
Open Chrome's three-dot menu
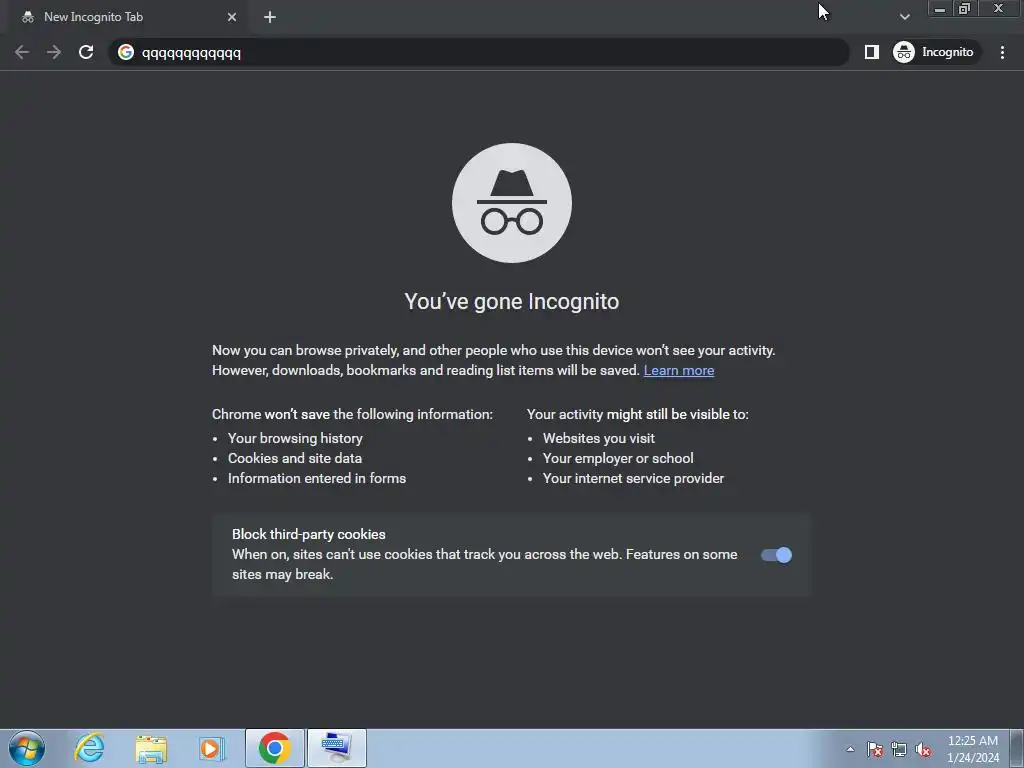(1002, 52)
